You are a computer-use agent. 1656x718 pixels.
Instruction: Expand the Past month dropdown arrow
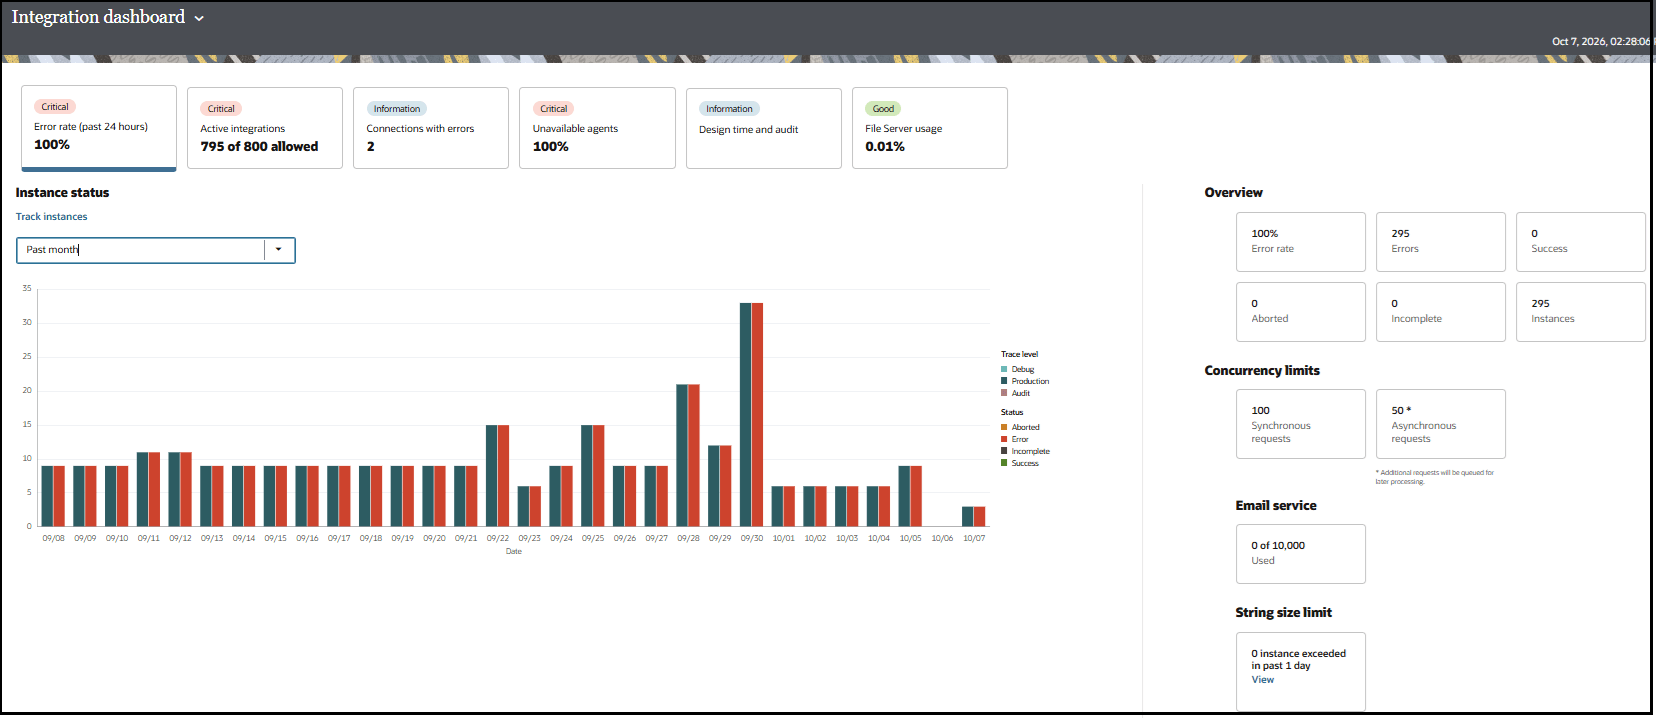point(279,250)
